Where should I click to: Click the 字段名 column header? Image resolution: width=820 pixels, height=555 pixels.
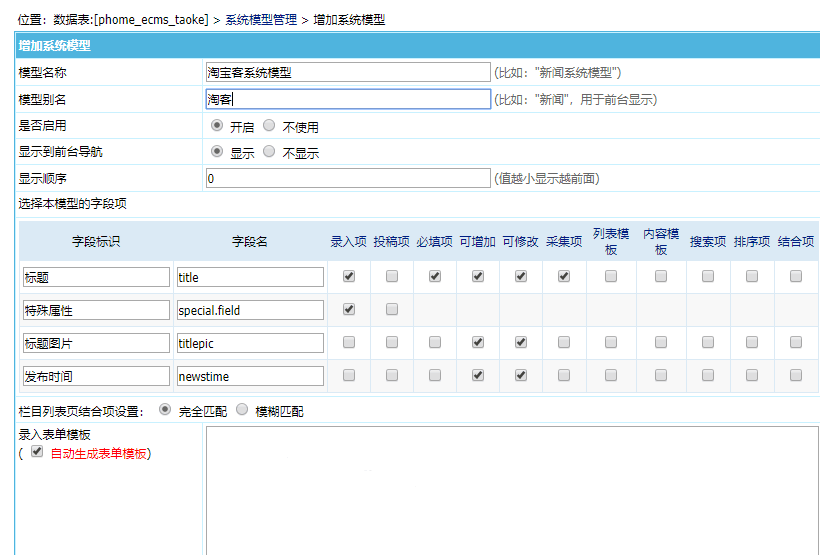click(250, 241)
